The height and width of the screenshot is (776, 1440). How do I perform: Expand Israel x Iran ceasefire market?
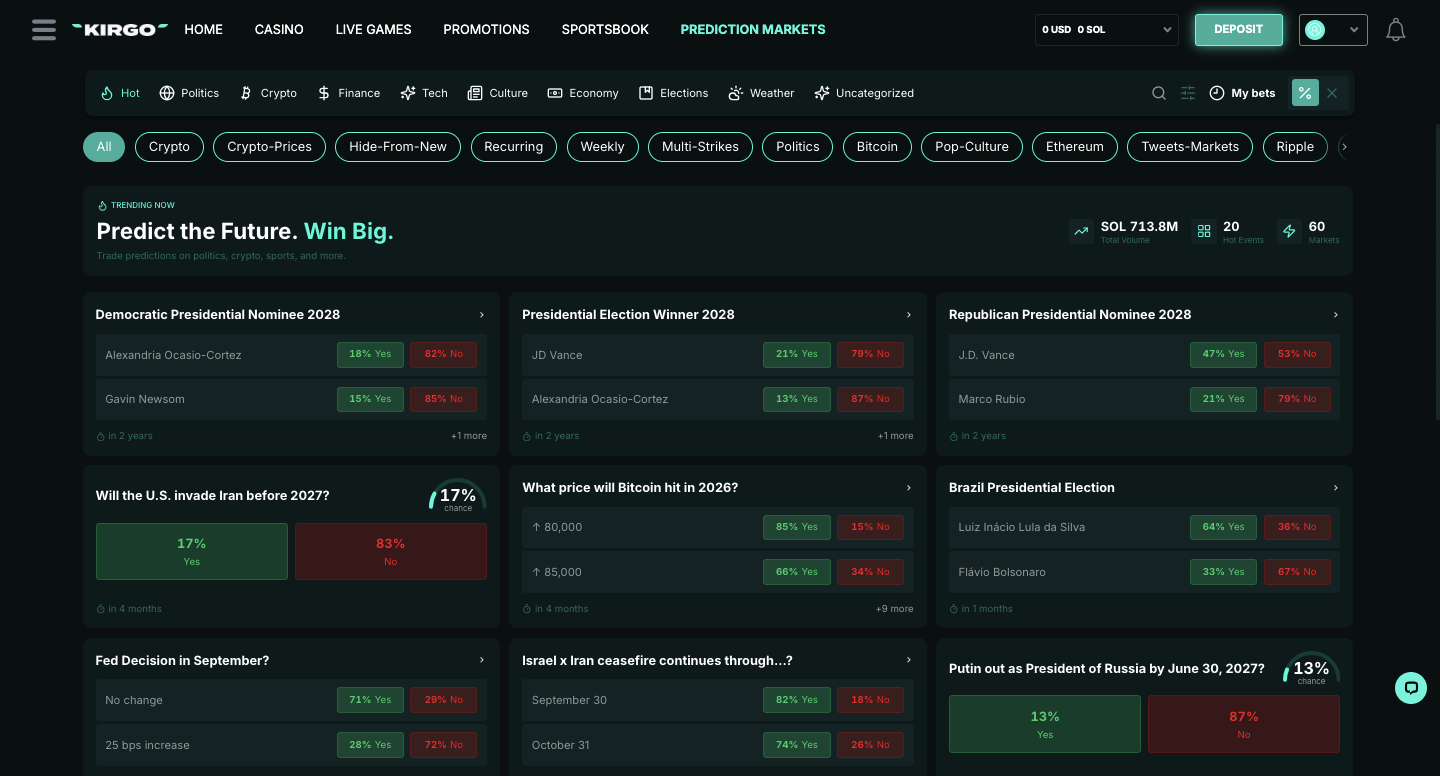coord(909,660)
